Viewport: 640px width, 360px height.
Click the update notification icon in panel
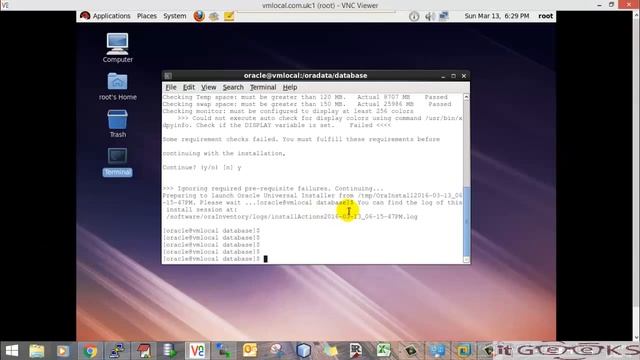click(x=414, y=16)
